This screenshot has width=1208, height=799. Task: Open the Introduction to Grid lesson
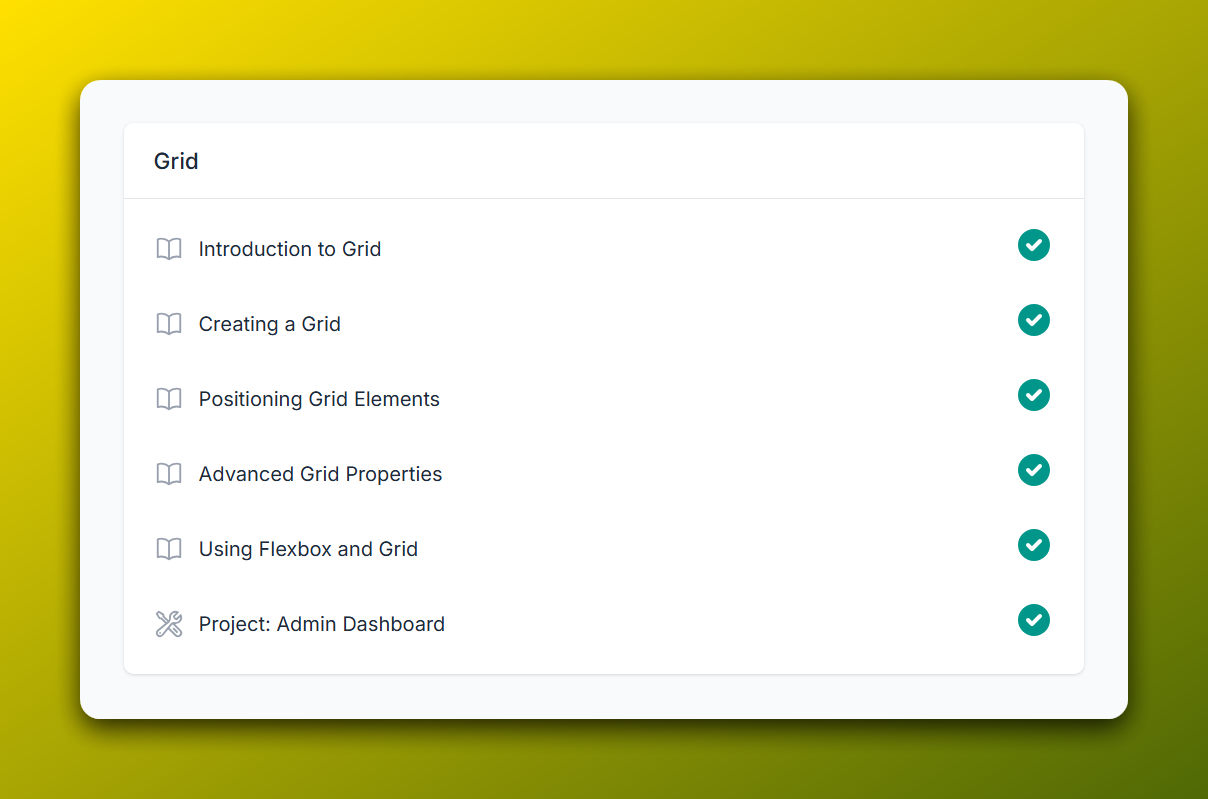[x=290, y=248]
